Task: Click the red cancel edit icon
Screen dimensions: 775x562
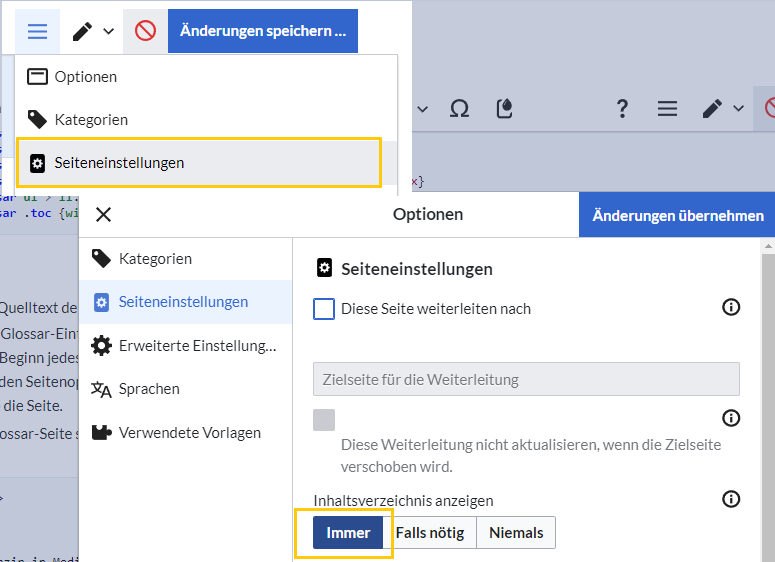Action: (x=145, y=31)
